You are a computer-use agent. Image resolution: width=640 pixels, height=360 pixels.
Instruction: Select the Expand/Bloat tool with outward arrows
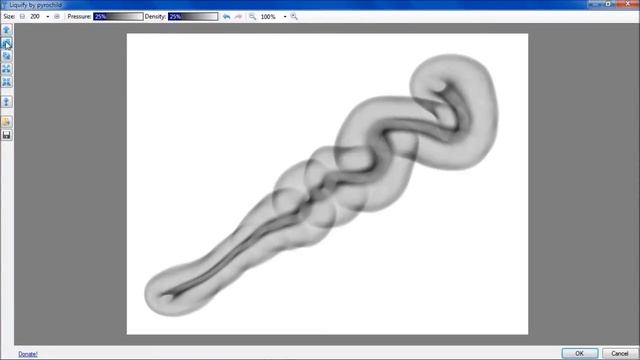click(7, 69)
